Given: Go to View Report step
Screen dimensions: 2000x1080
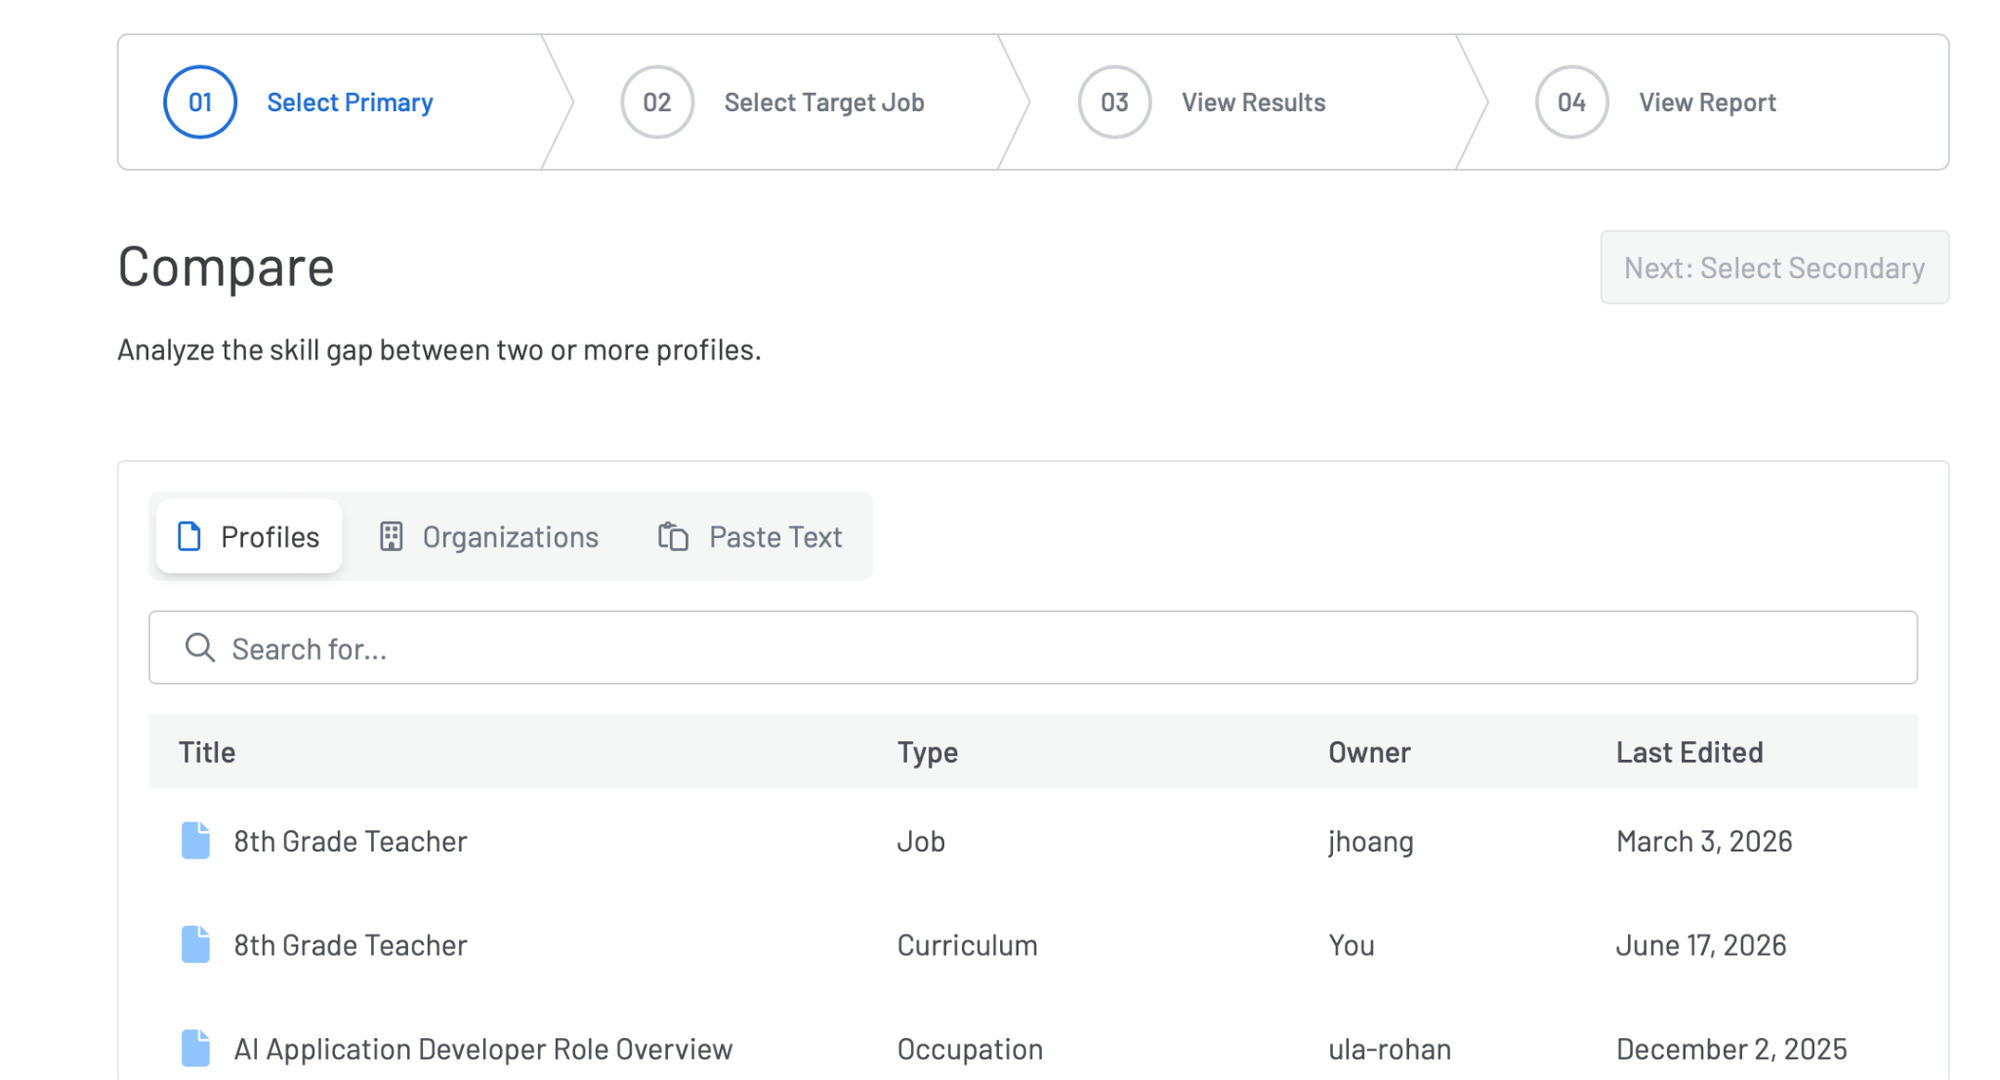Looking at the screenshot, I should pyautogui.click(x=1707, y=102).
